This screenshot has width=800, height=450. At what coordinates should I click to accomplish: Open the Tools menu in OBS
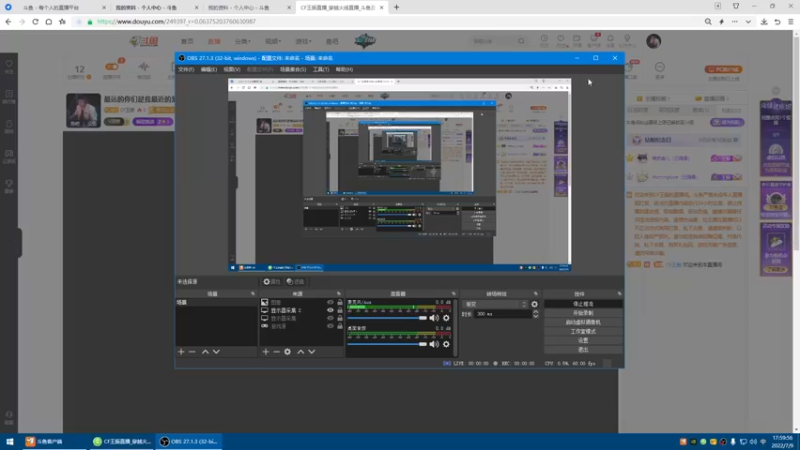point(321,69)
